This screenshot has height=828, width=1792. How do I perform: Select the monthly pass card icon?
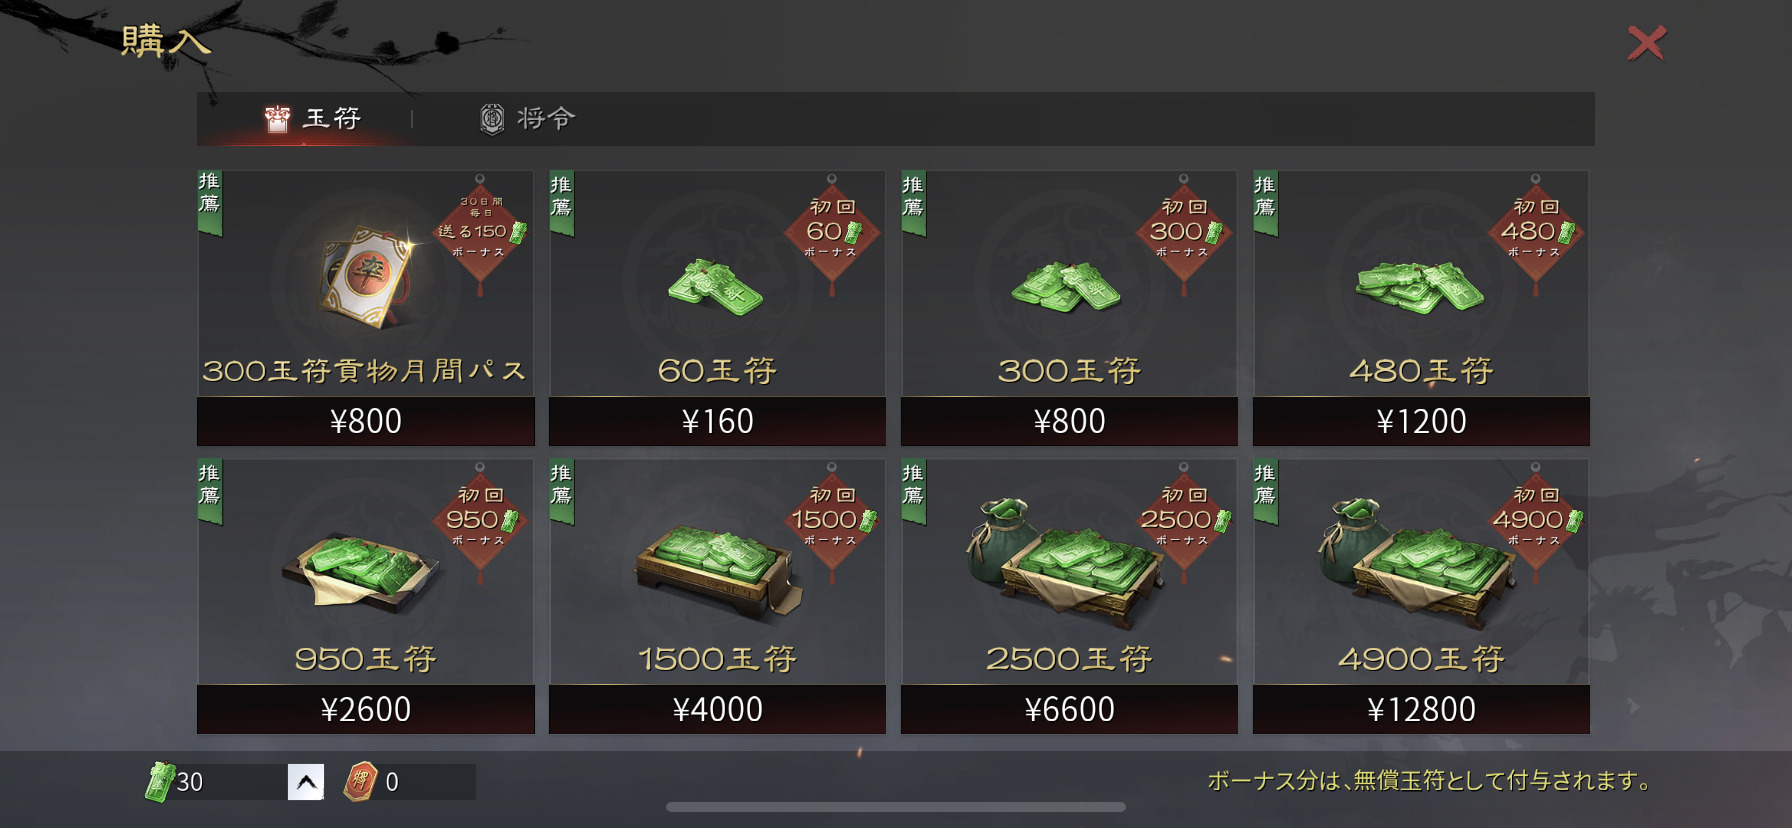367,276
